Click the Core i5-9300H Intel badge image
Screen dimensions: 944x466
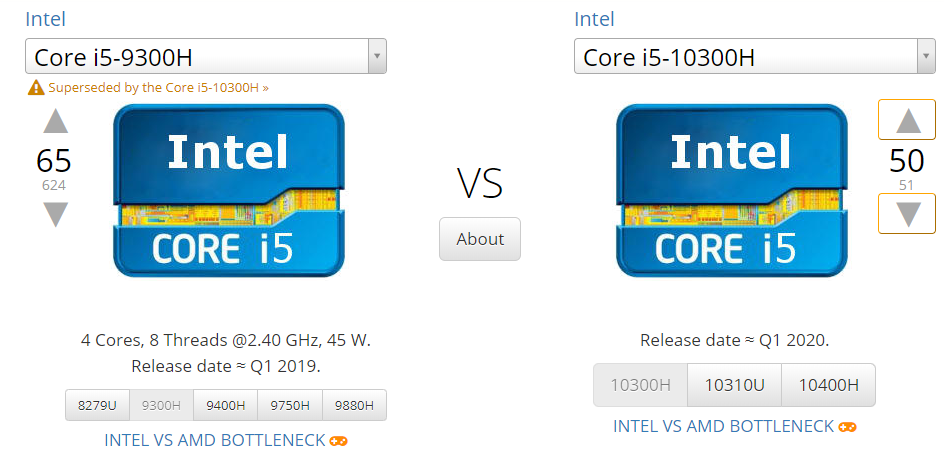tap(229, 190)
